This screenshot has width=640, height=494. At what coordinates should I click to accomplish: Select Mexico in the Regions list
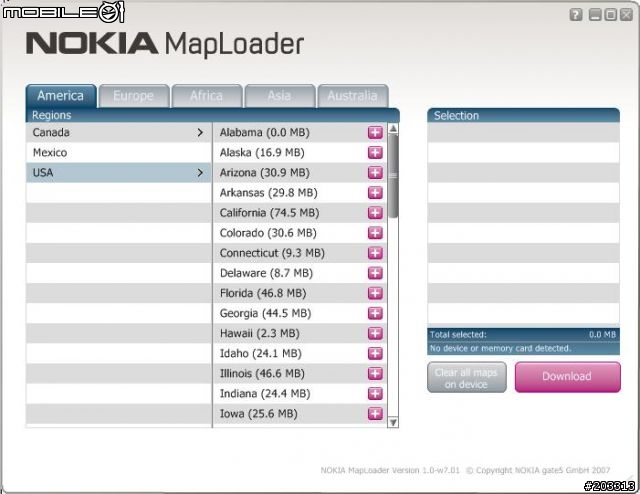[x=118, y=153]
